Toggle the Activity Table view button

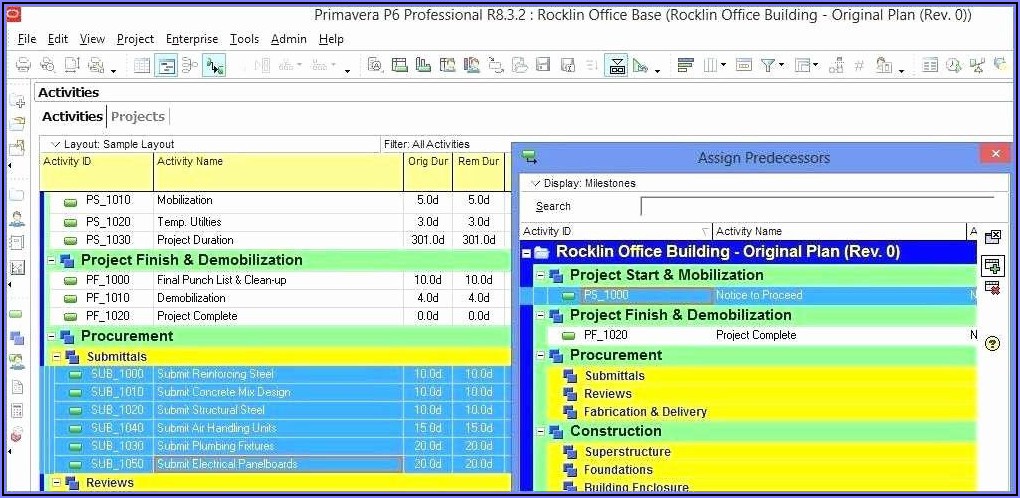click(x=142, y=66)
